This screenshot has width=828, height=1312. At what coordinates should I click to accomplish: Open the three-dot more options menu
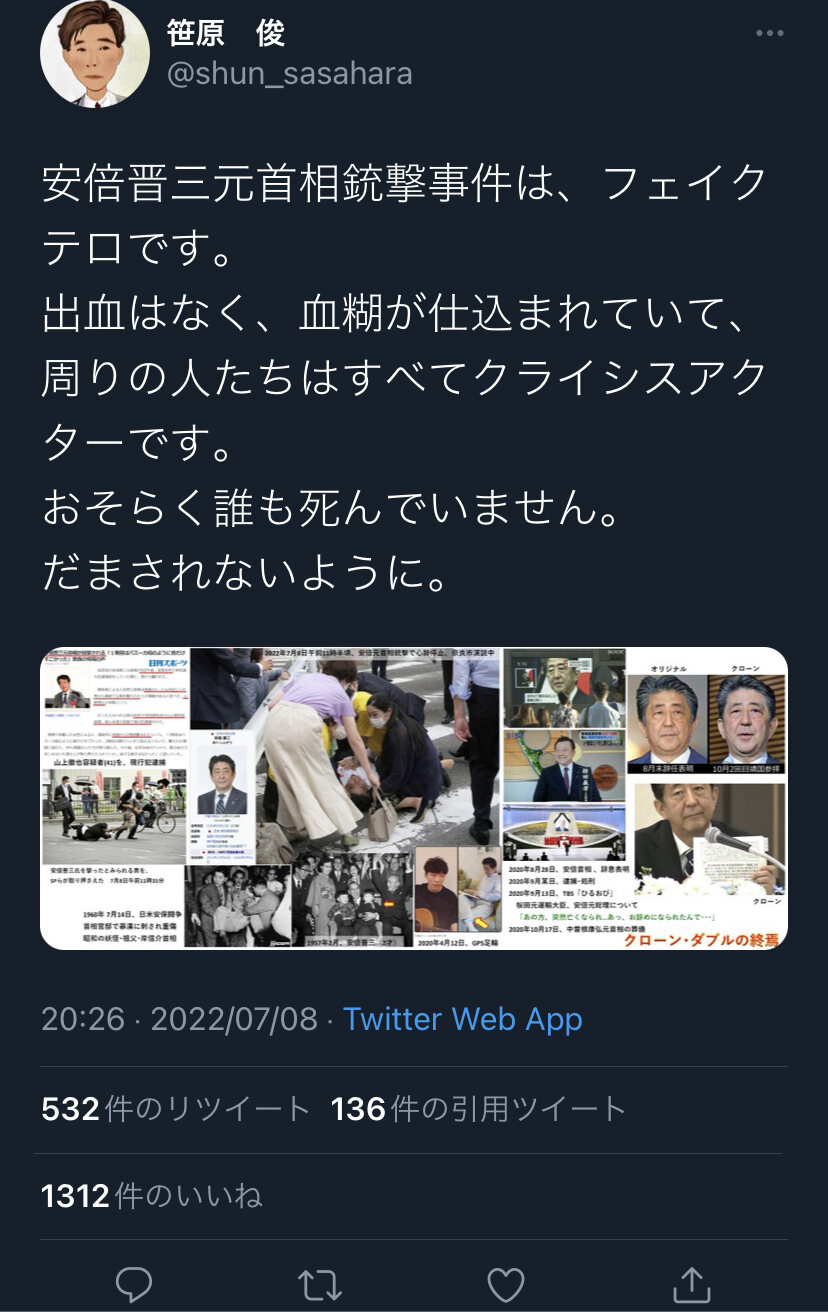(x=769, y=33)
